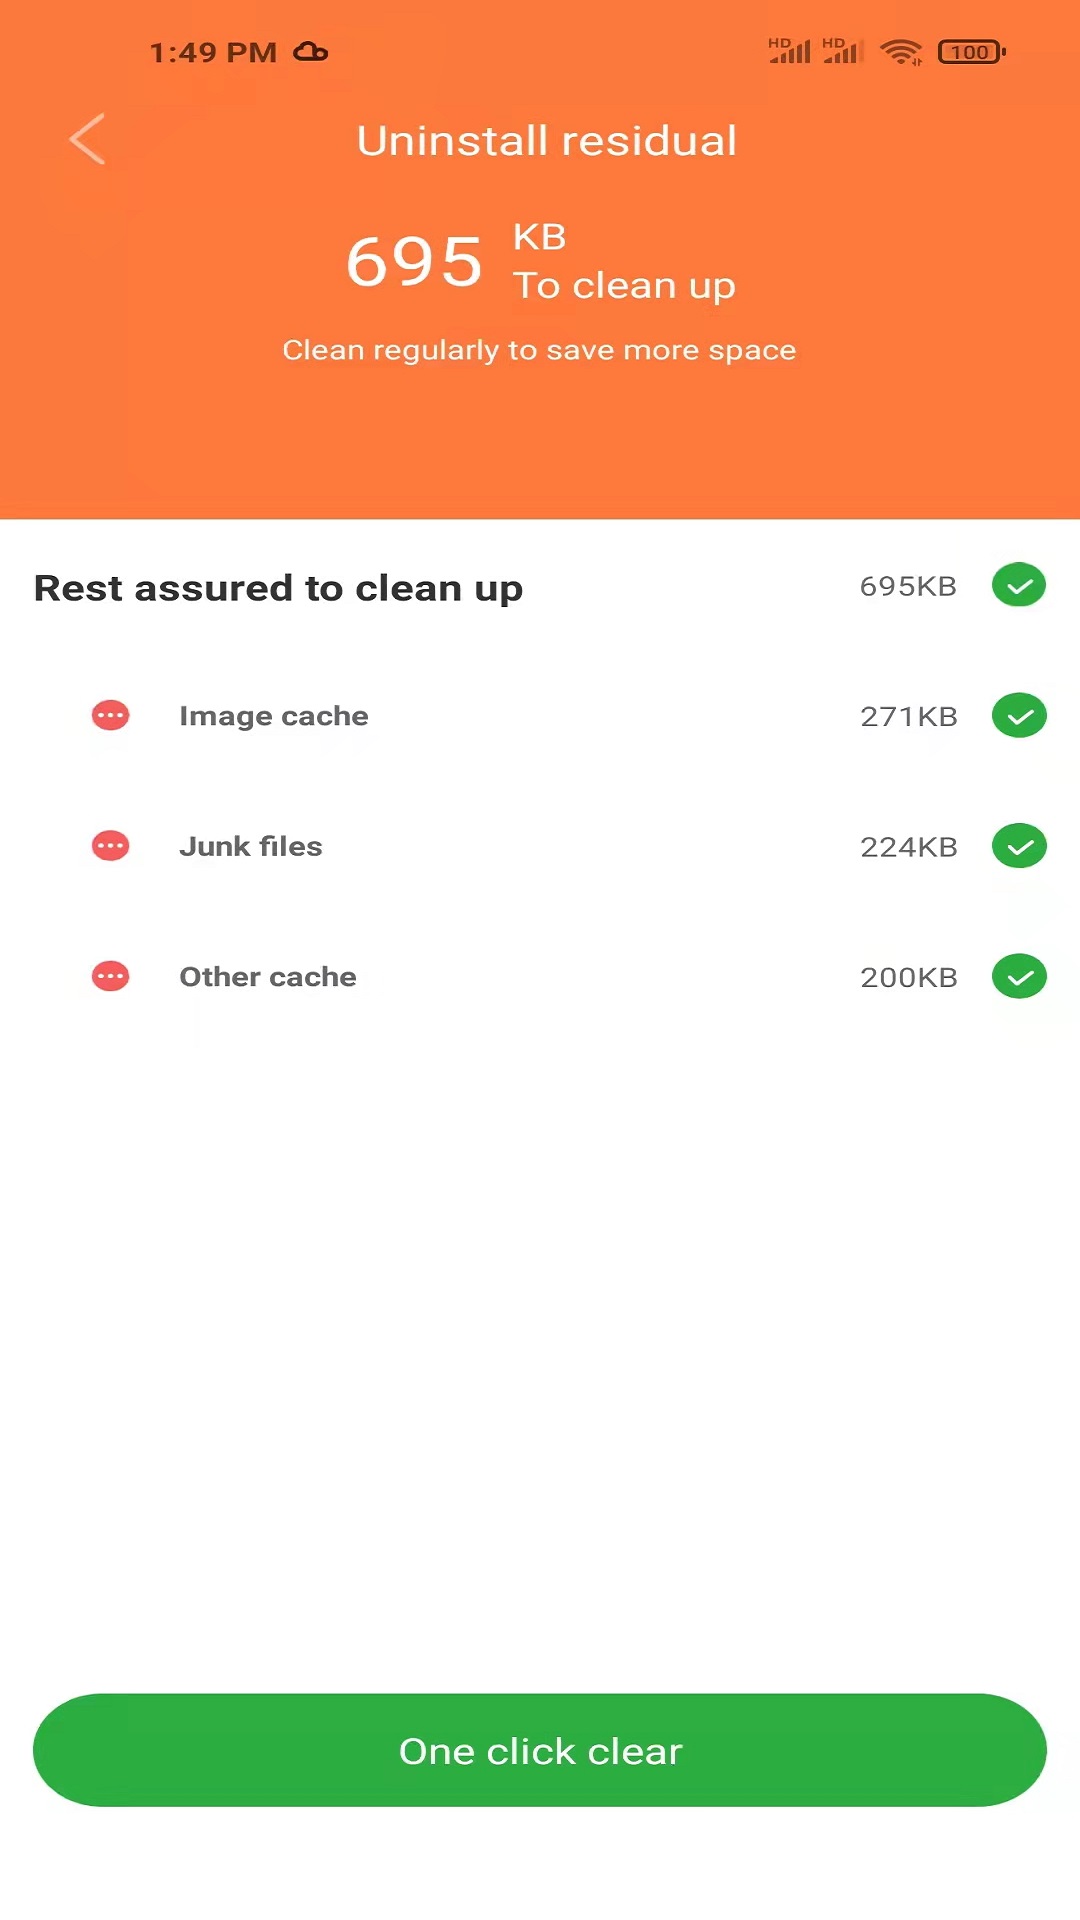
Task: Tap the first HD signal strength icon
Action: click(x=789, y=51)
